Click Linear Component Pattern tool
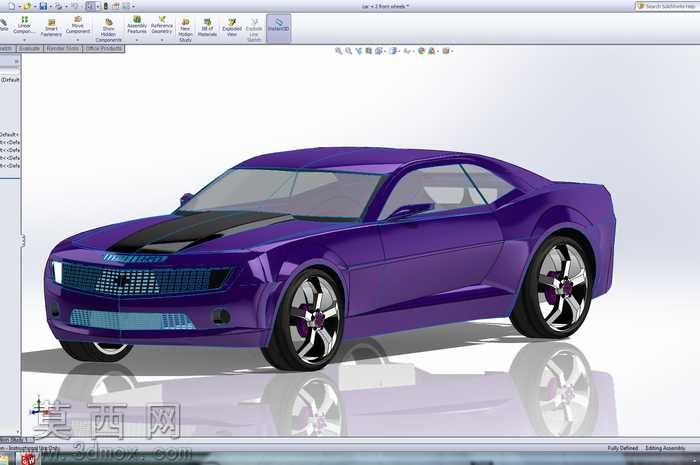The width and height of the screenshot is (700, 465). click(x=24, y=25)
